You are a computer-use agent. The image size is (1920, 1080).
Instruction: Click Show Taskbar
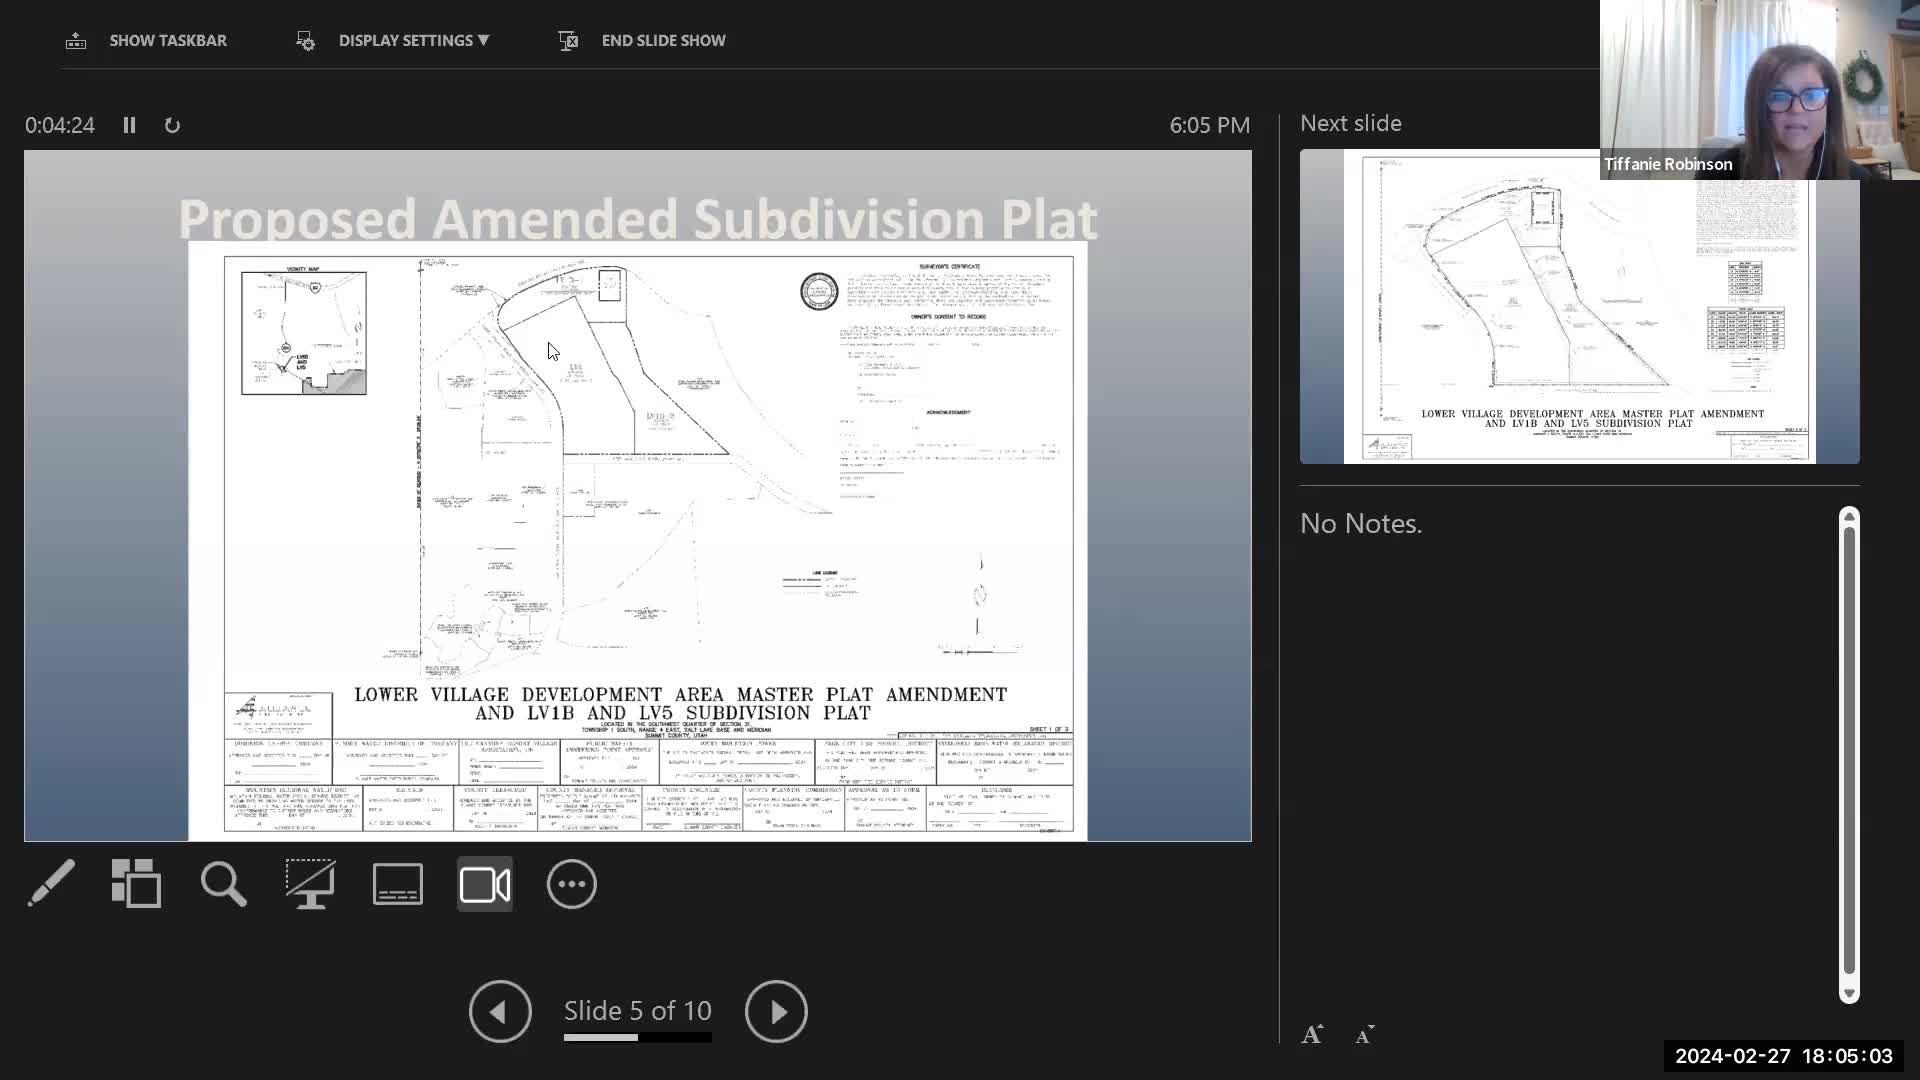[x=147, y=41]
